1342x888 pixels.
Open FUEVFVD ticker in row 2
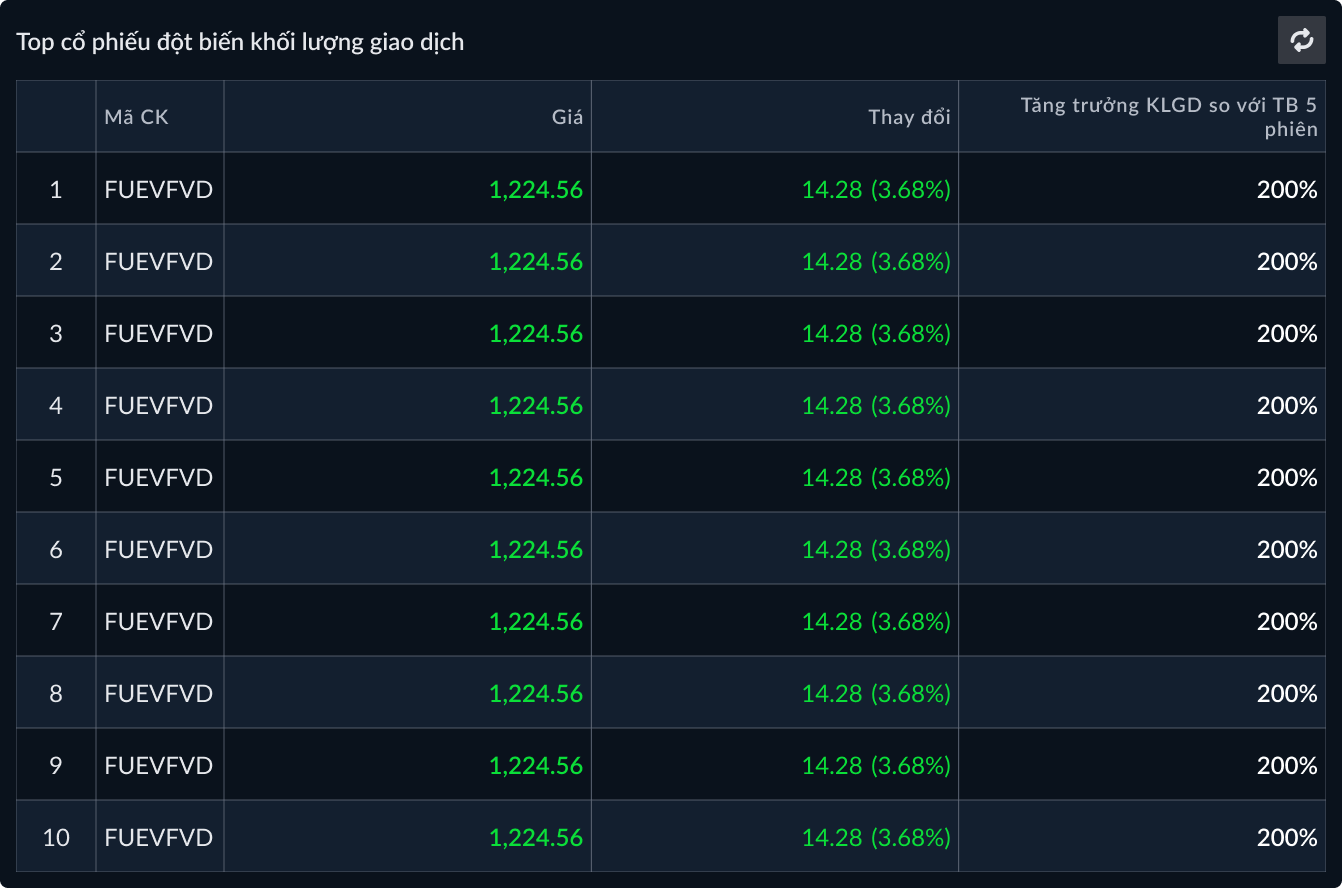coord(159,261)
